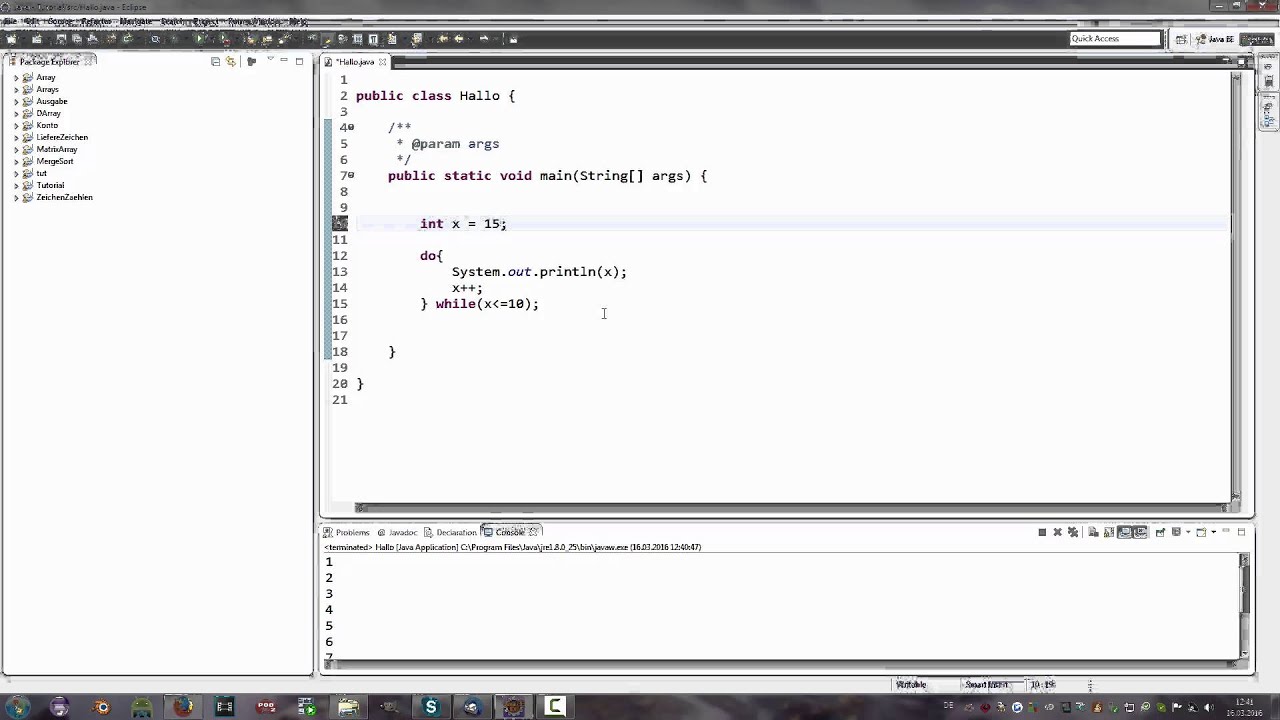Clear the console output
This screenshot has width=1280, height=720.
point(1094,532)
